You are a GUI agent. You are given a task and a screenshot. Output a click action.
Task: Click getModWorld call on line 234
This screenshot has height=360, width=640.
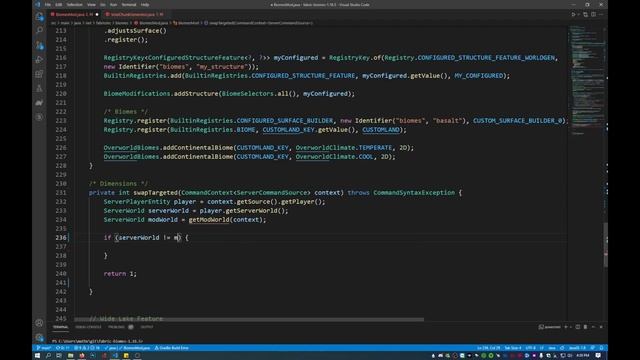click(209, 220)
